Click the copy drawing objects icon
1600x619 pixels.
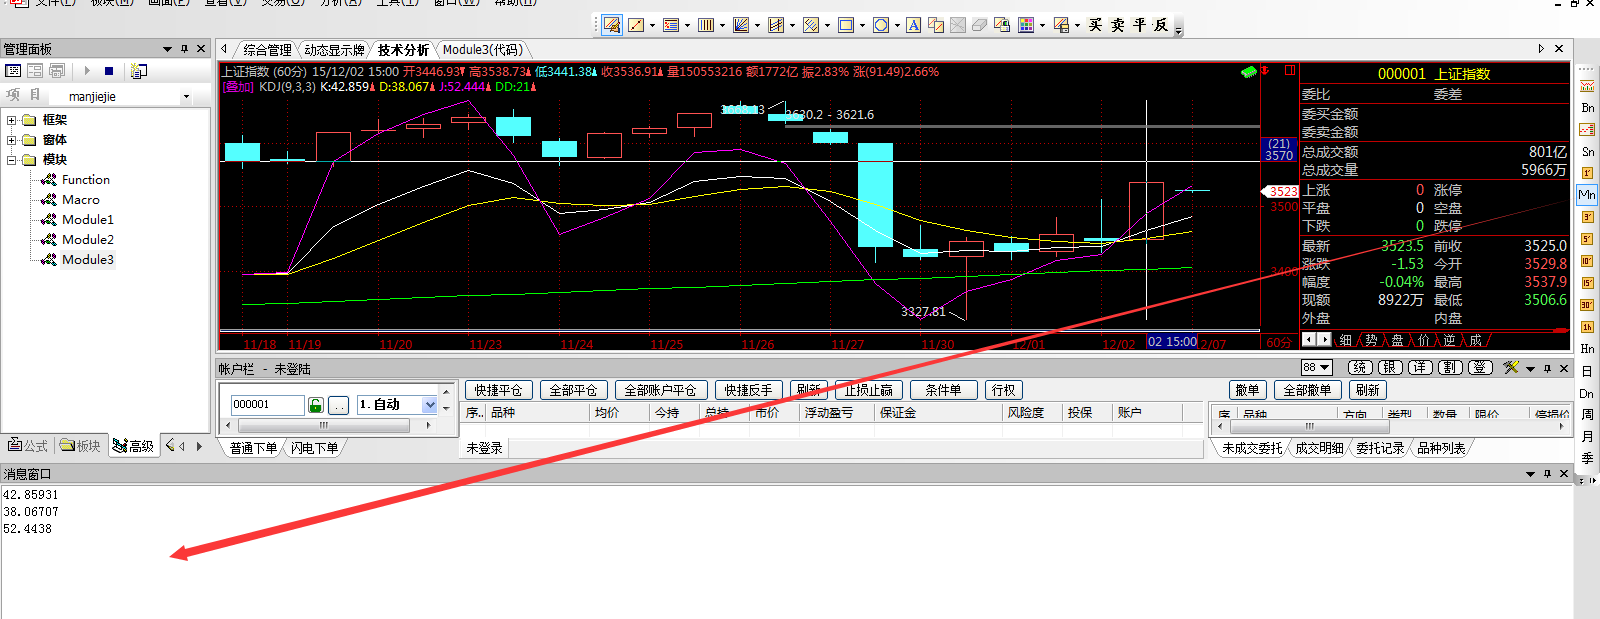tap(936, 25)
